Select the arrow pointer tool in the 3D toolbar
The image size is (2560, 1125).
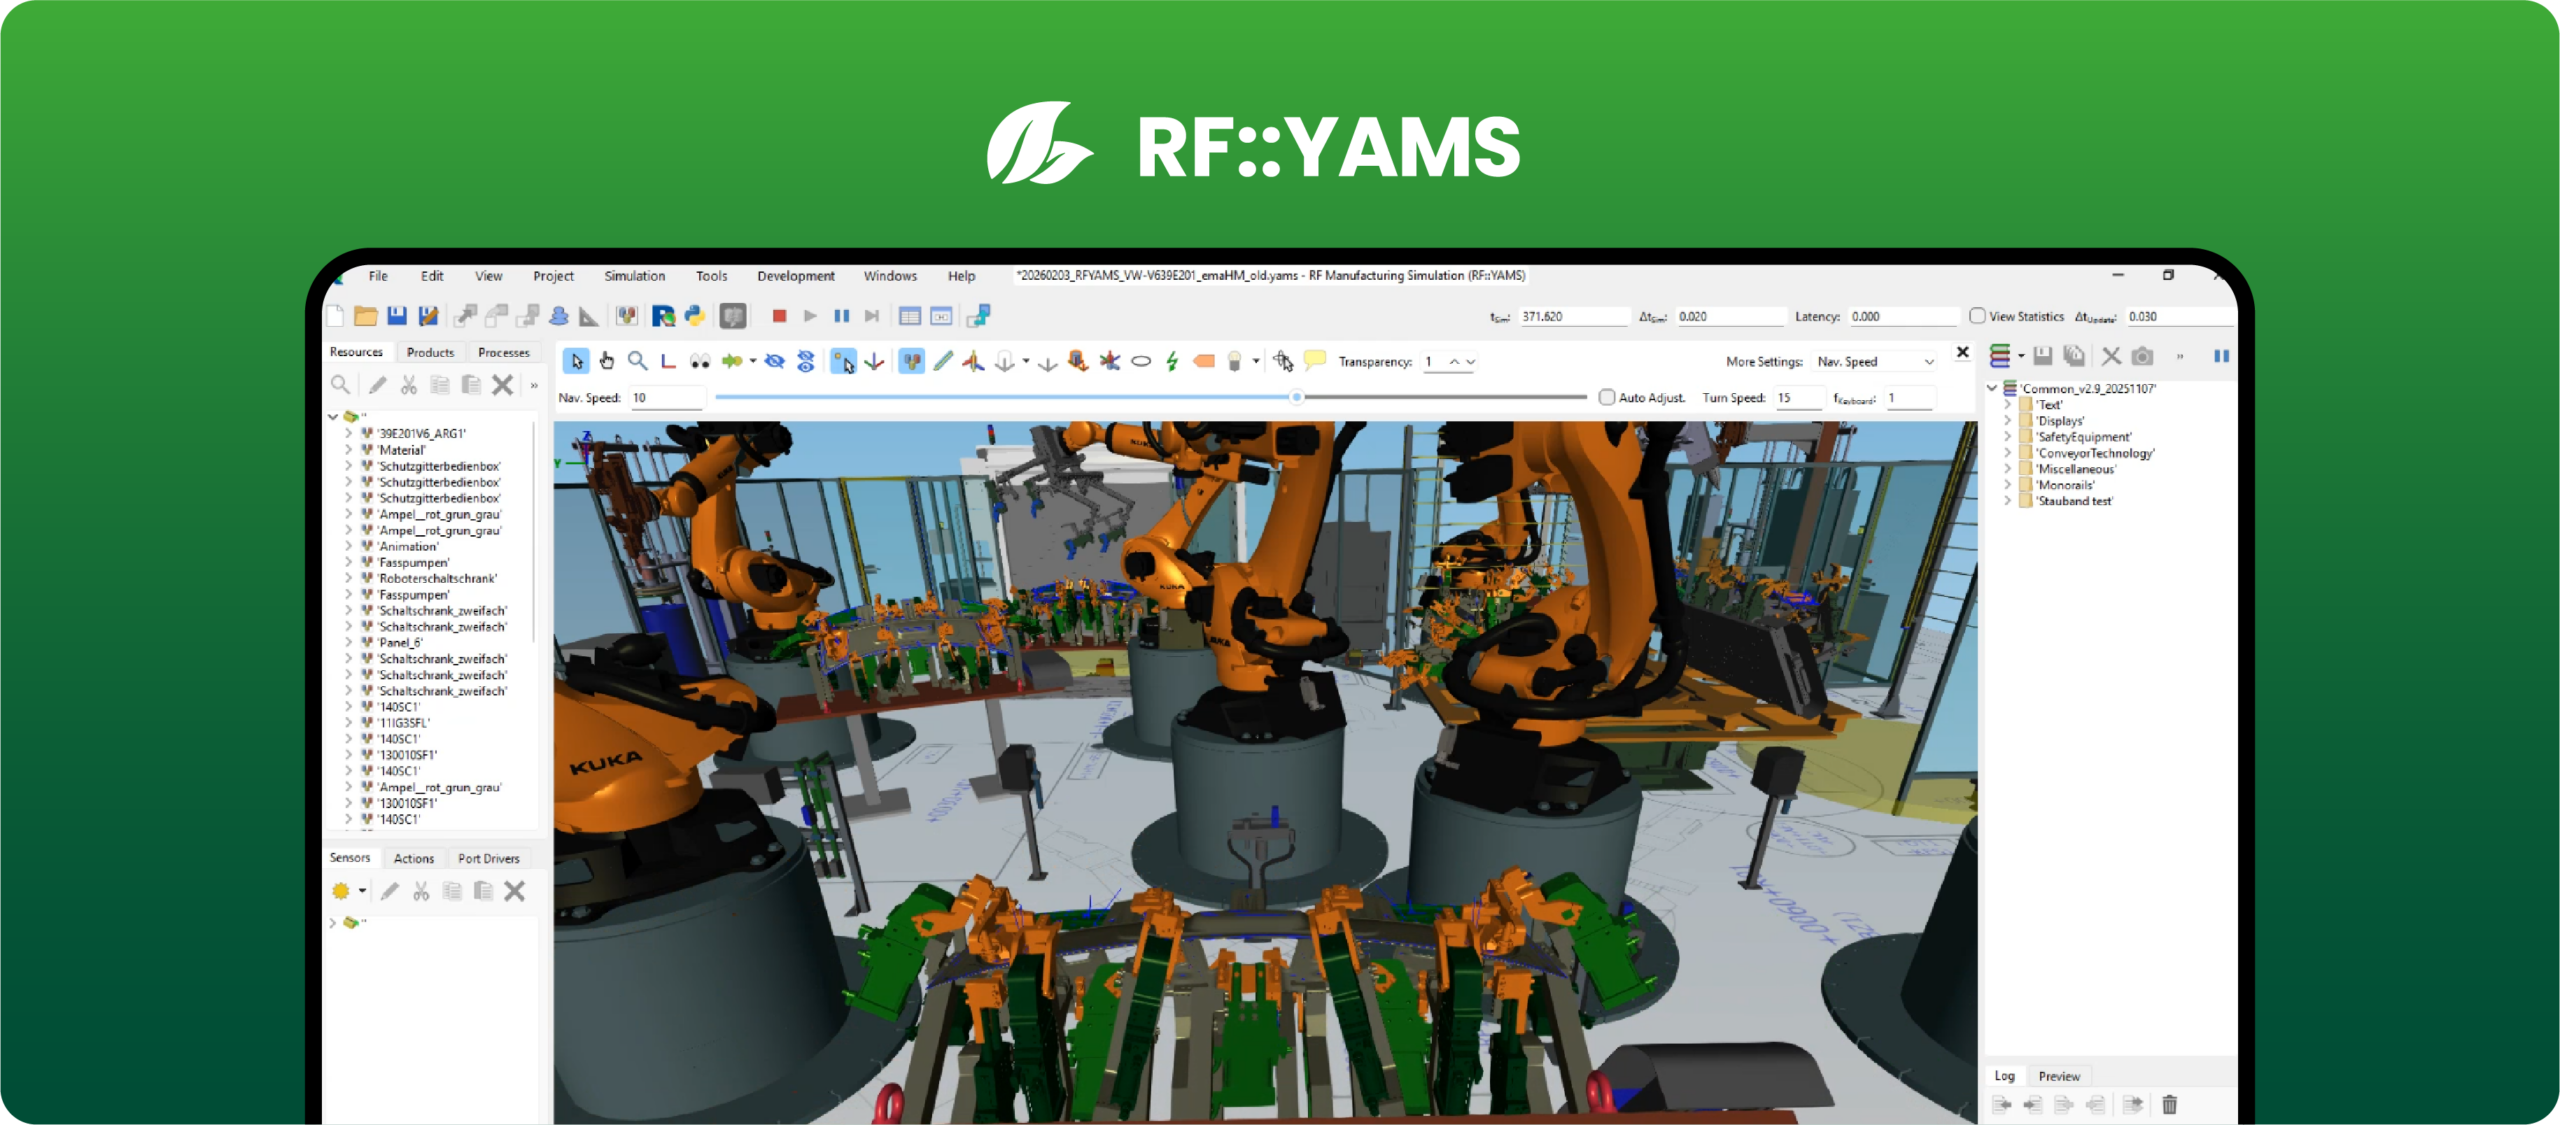point(576,361)
